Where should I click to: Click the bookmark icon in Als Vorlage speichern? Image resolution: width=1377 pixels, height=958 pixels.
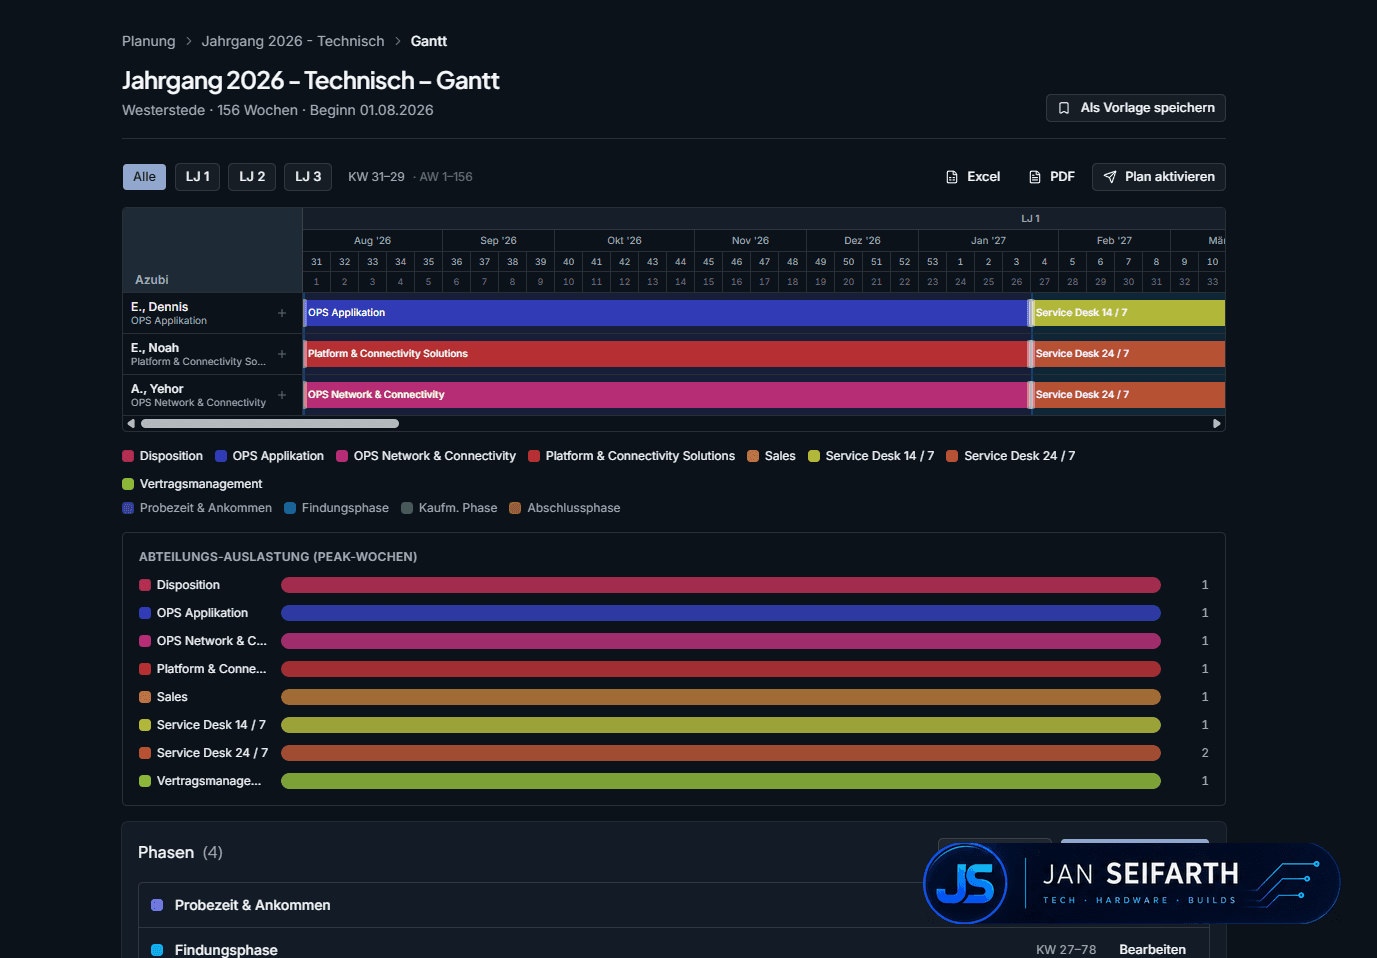(x=1064, y=108)
